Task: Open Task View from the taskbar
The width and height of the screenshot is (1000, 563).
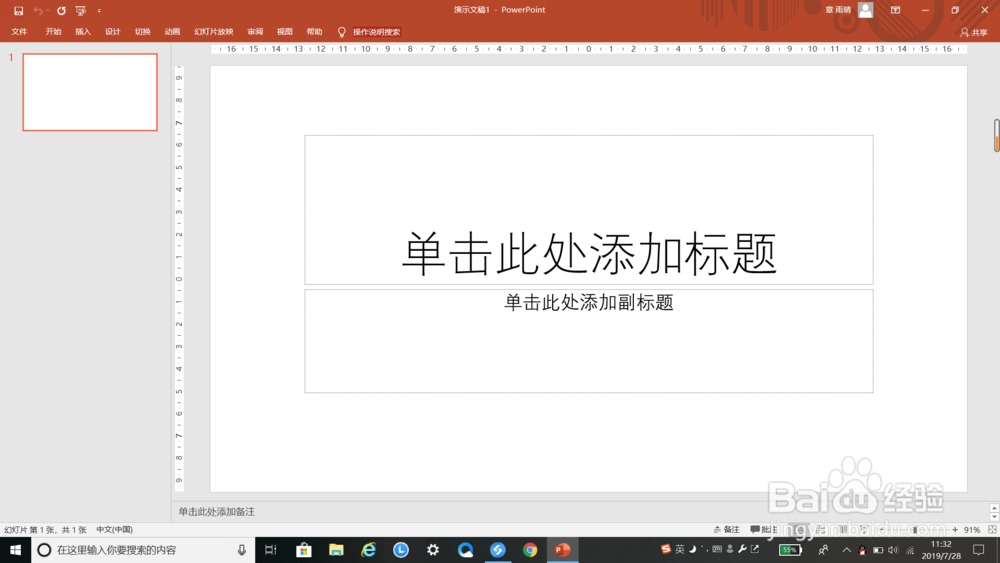Action: tap(270, 550)
